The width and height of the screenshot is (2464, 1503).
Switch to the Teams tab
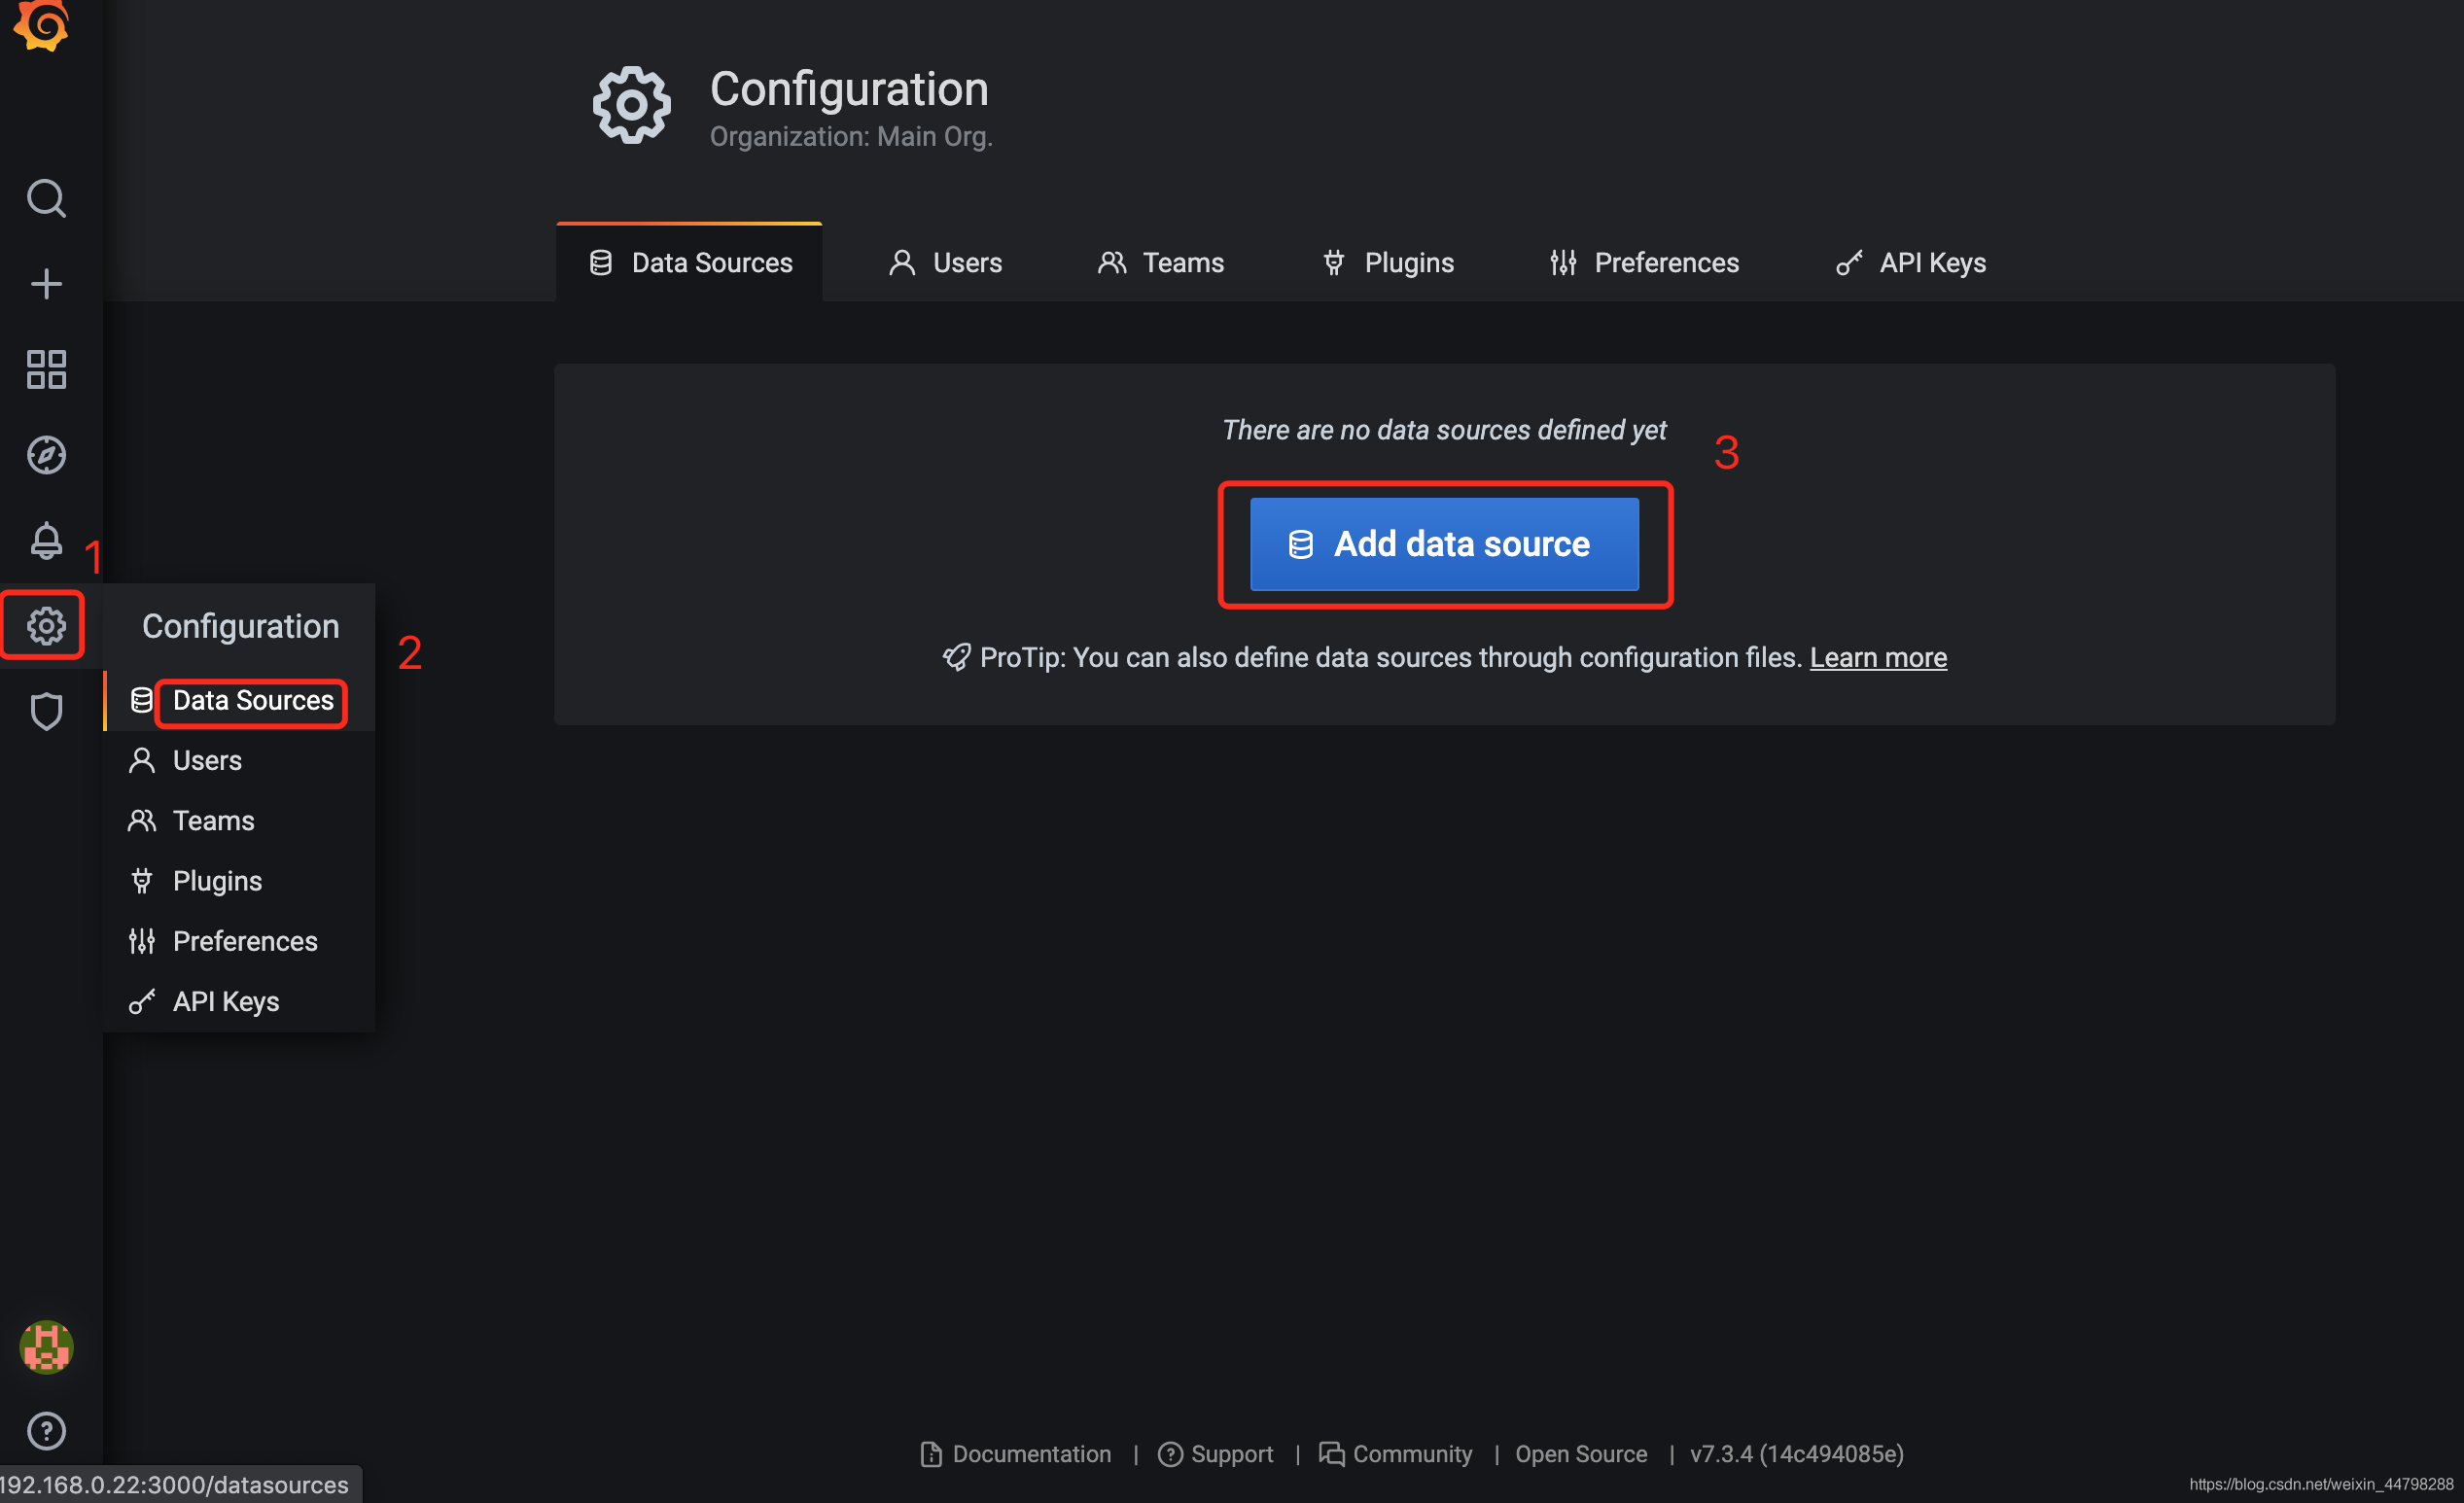[x=1161, y=262]
